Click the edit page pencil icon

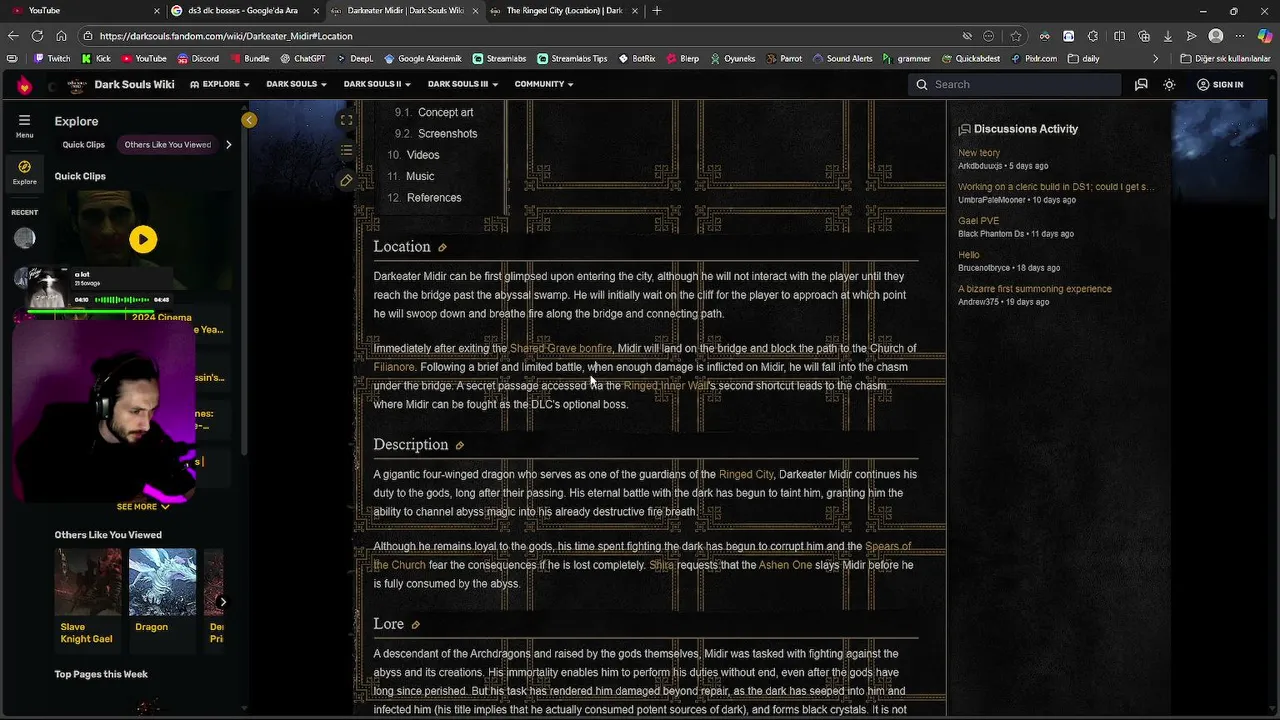point(346,181)
